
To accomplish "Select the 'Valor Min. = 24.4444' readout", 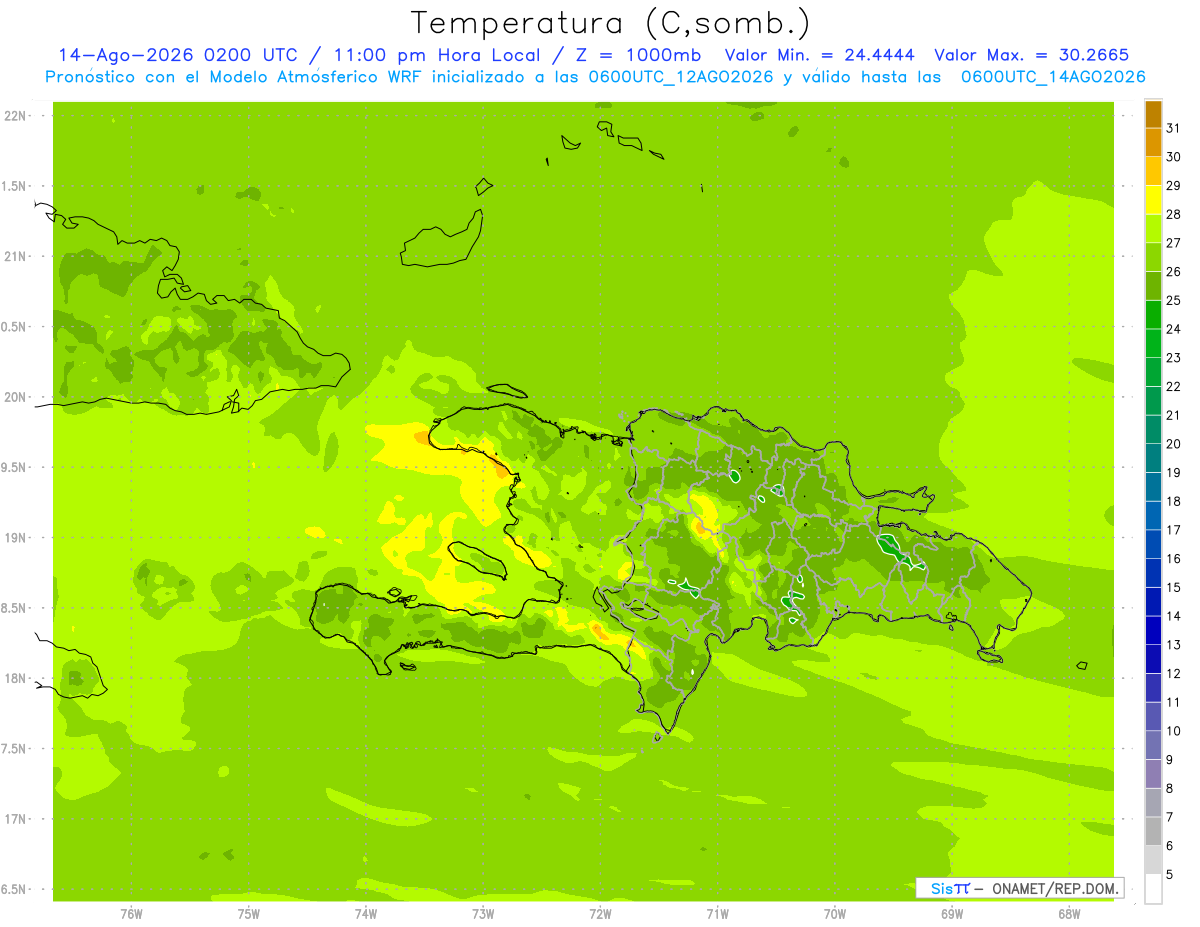I will click(x=819, y=55).
